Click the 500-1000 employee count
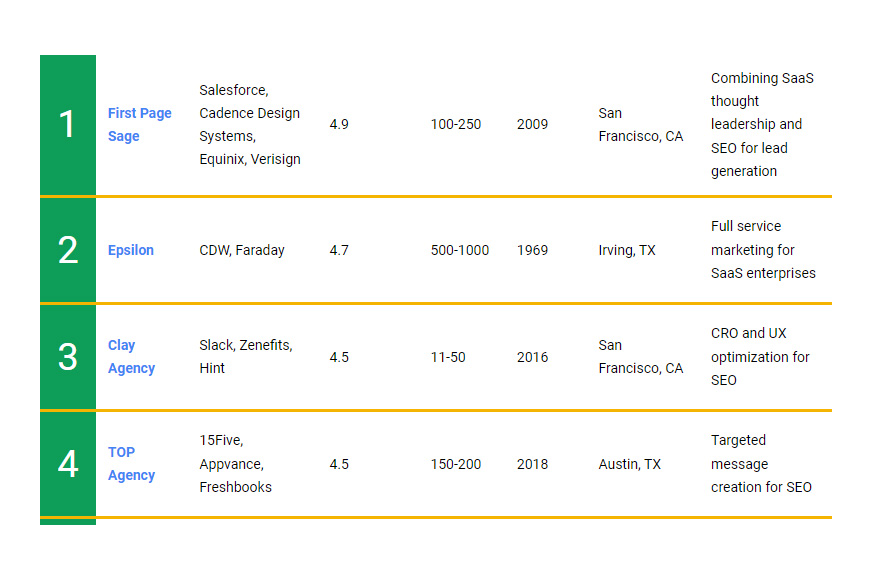Viewport: 870px width, 570px height. pos(460,250)
